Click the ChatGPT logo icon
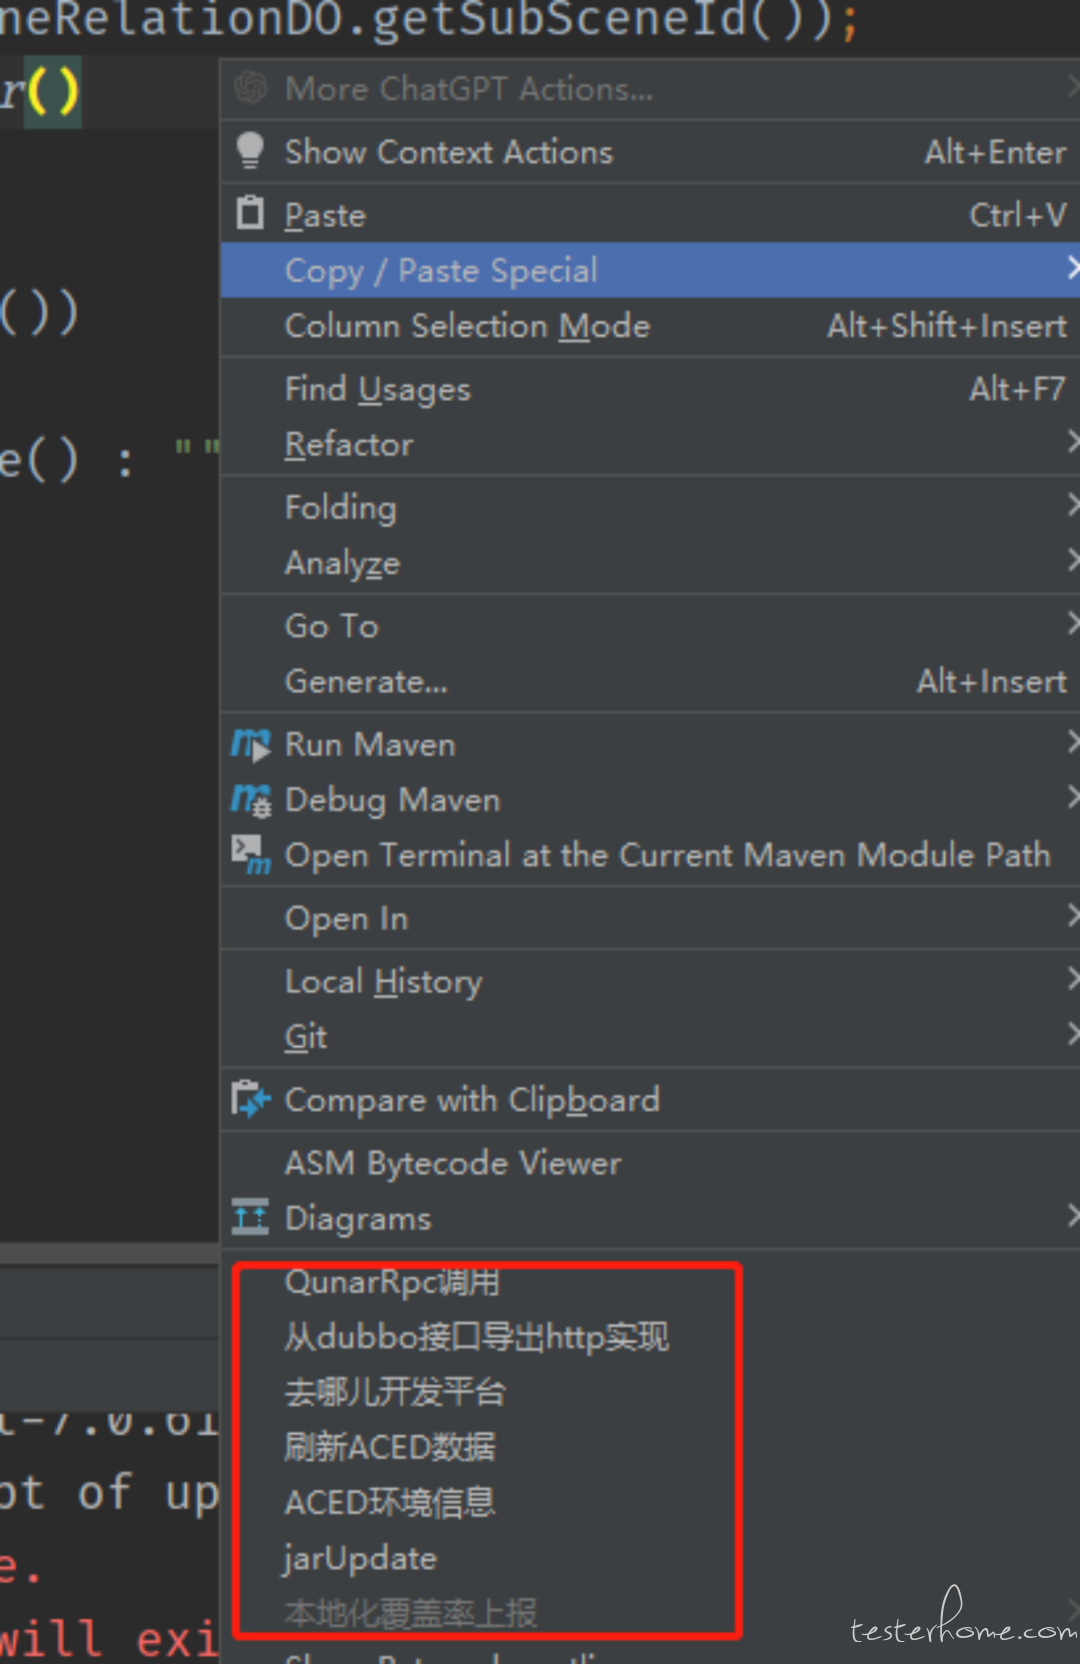 (250, 89)
